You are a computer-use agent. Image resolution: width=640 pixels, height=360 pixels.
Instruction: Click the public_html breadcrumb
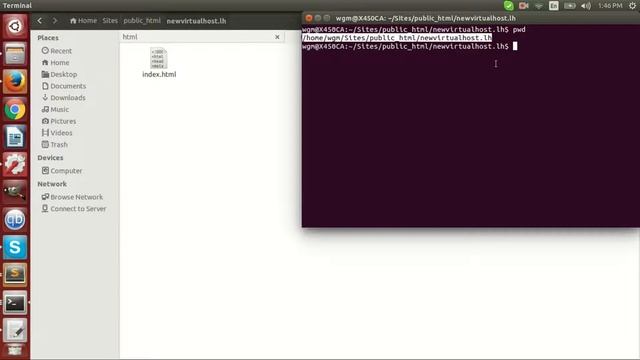point(142,20)
